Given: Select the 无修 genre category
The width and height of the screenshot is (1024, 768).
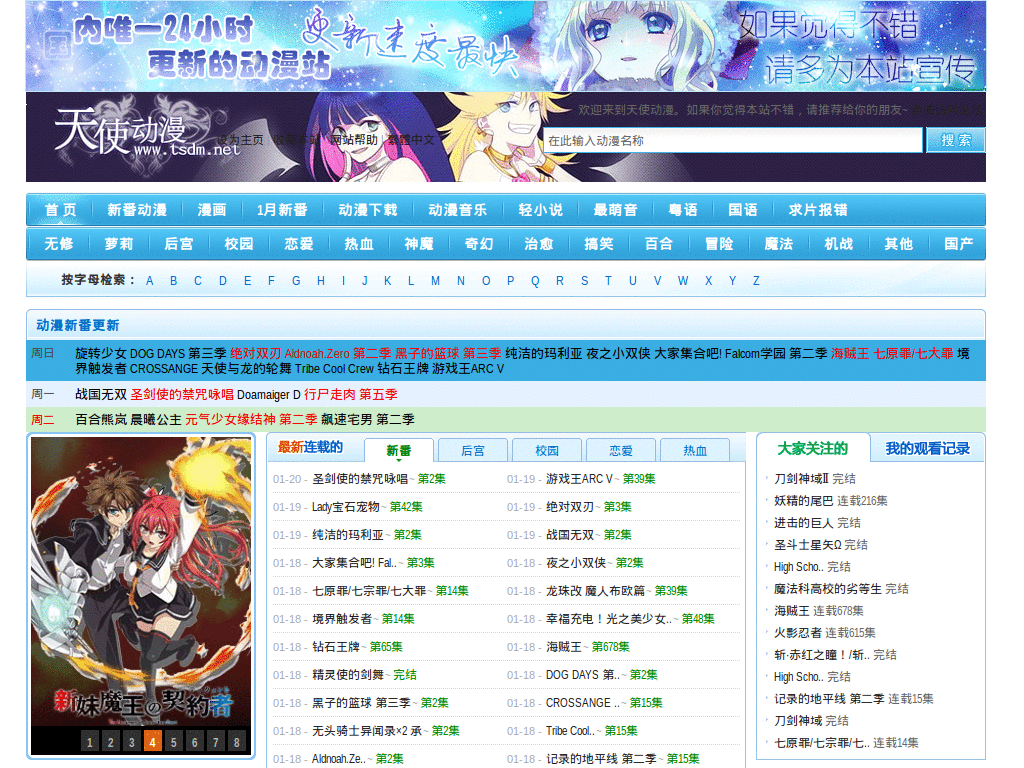Looking at the screenshot, I should pos(59,244).
